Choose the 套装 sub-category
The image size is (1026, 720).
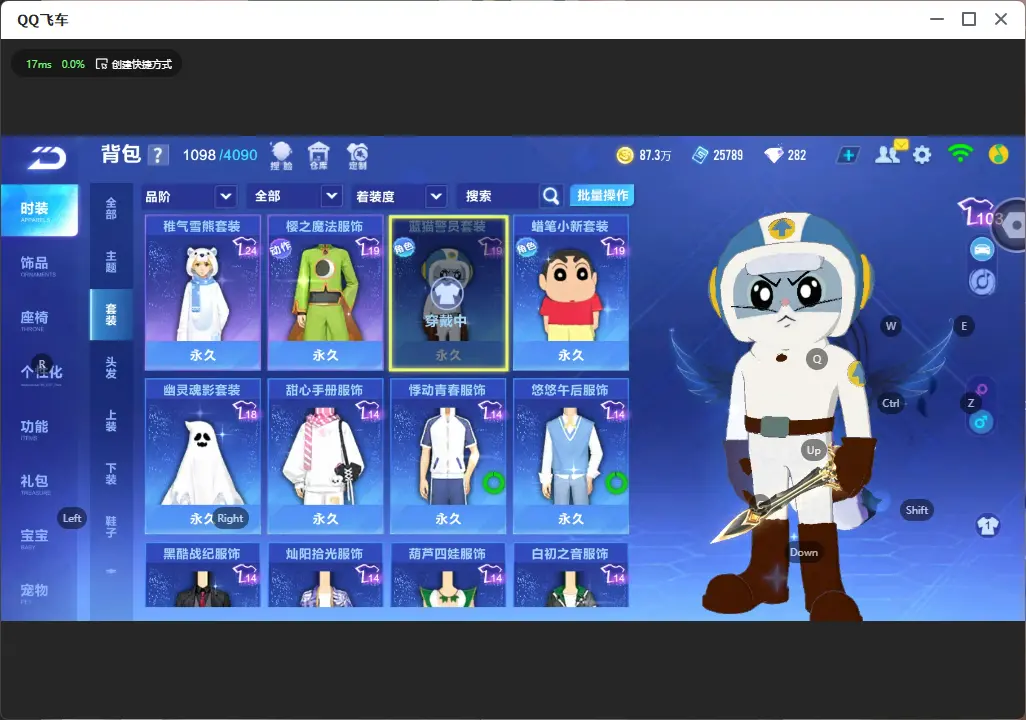point(111,315)
